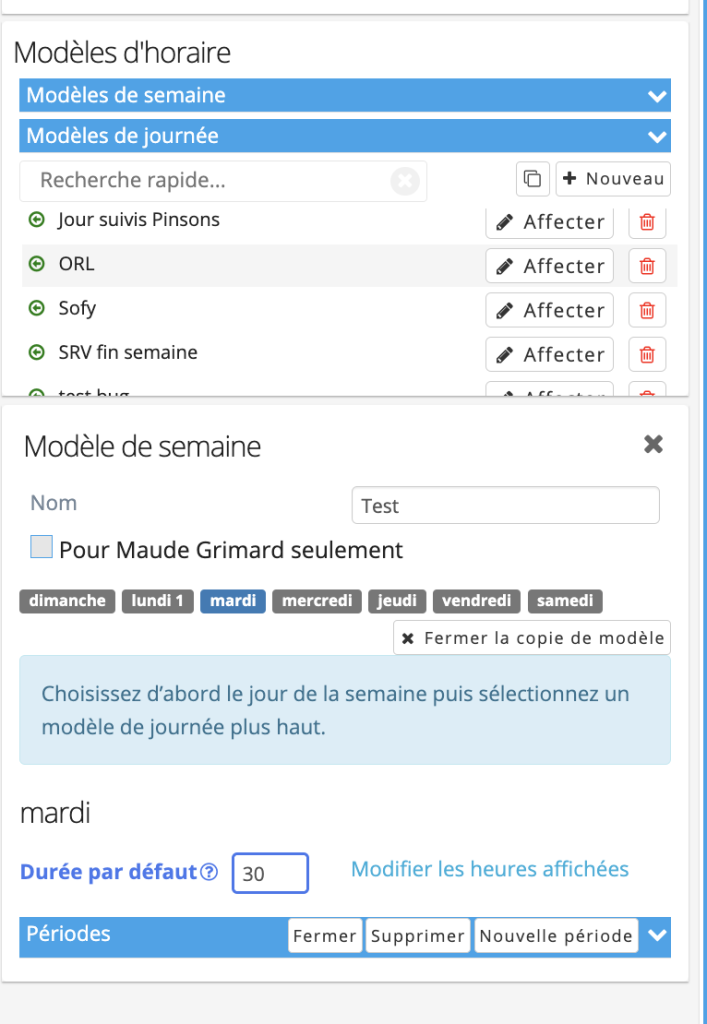Close the Modèle de semaine panel
The height and width of the screenshot is (1024, 707).
click(x=653, y=444)
